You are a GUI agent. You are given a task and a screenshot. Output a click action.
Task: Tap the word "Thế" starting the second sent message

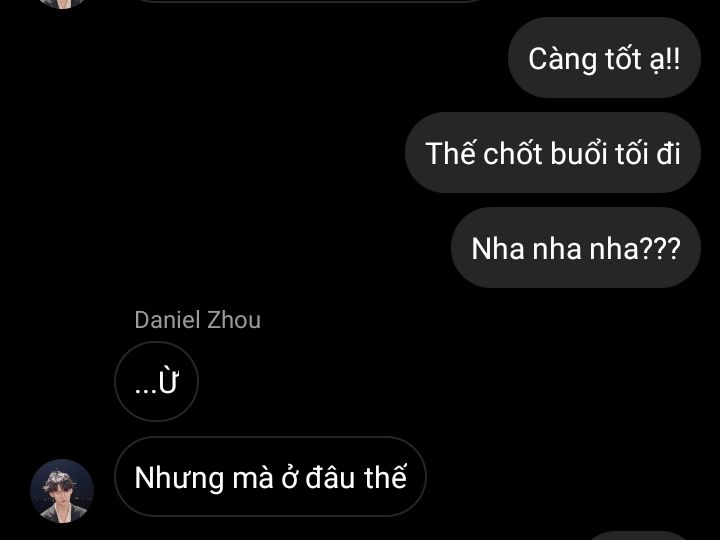[x=444, y=152]
